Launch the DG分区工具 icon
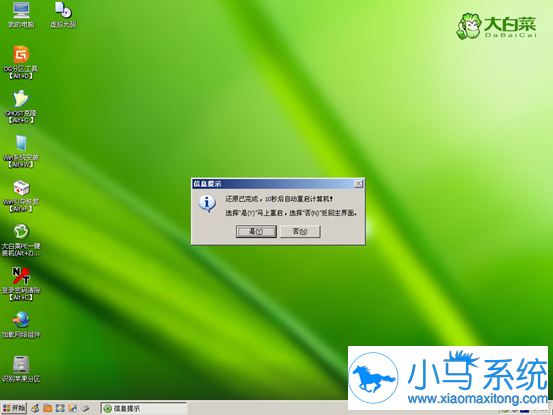Image resolution: width=553 pixels, height=415 pixels. tap(21, 62)
